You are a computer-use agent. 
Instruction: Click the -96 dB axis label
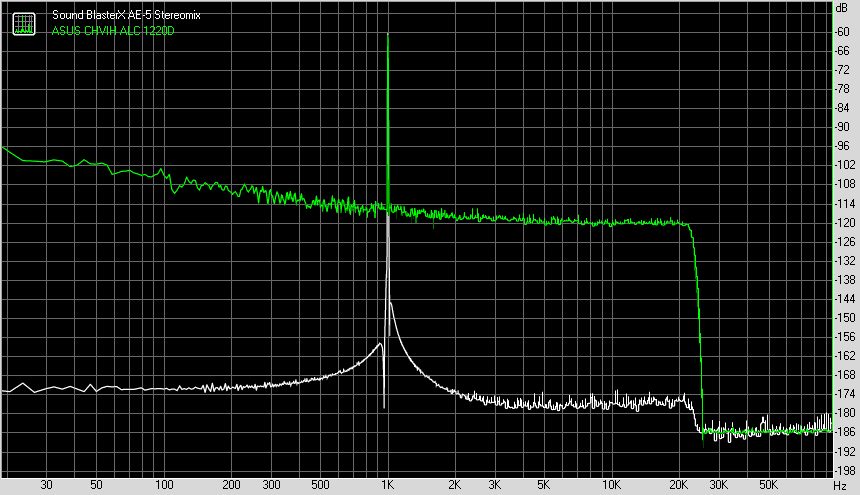[842, 146]
